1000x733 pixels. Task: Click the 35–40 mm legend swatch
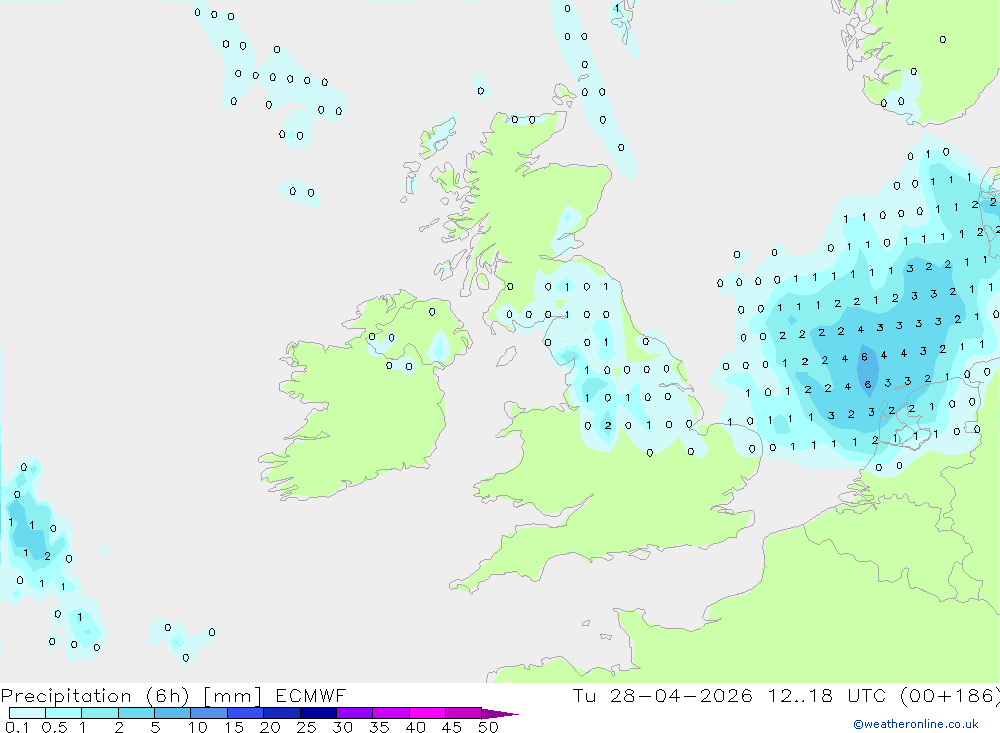391,713
